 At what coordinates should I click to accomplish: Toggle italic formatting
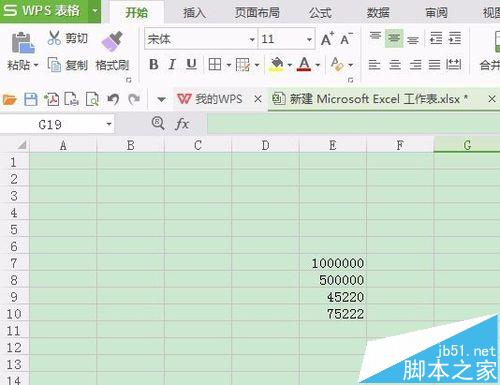172,64
